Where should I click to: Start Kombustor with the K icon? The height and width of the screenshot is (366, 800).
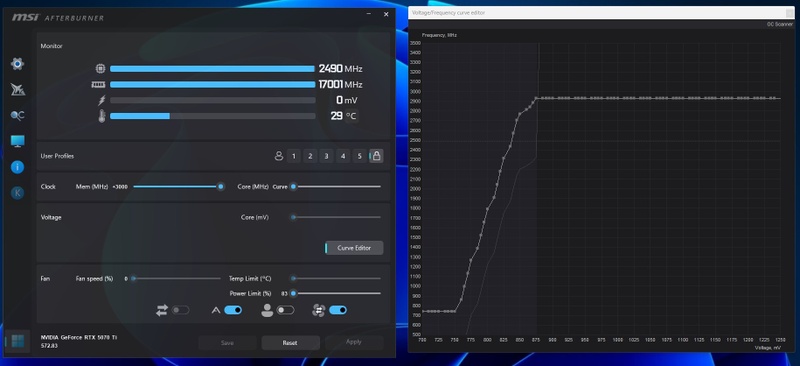click(17, 192)
